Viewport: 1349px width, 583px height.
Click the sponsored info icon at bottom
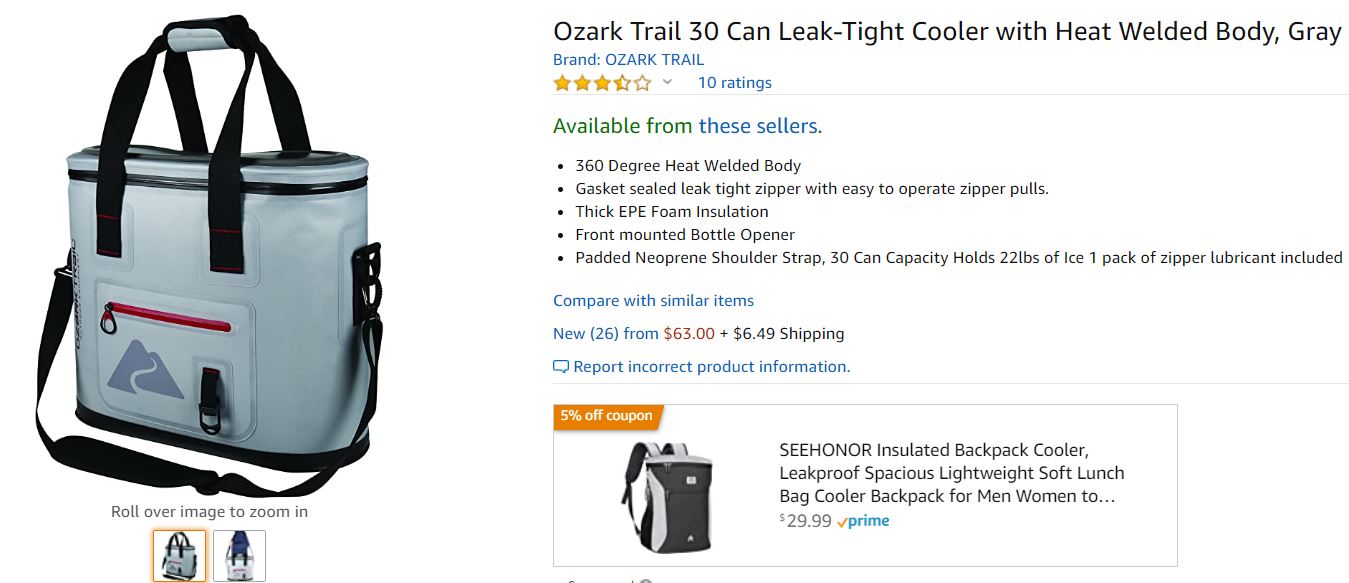click(645, 579)
